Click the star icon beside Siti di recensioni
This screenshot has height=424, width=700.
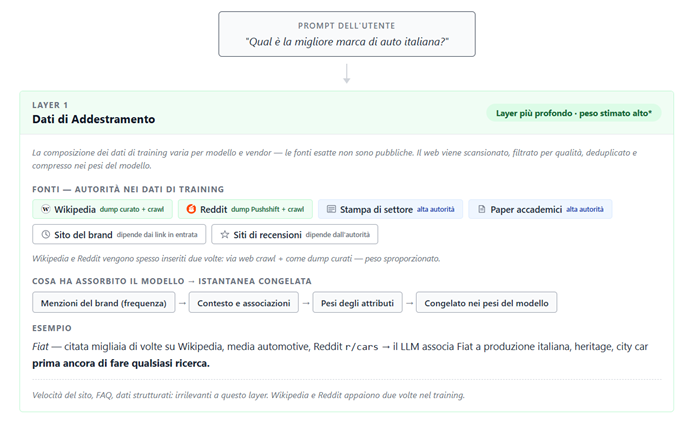(x=225, y=234)
